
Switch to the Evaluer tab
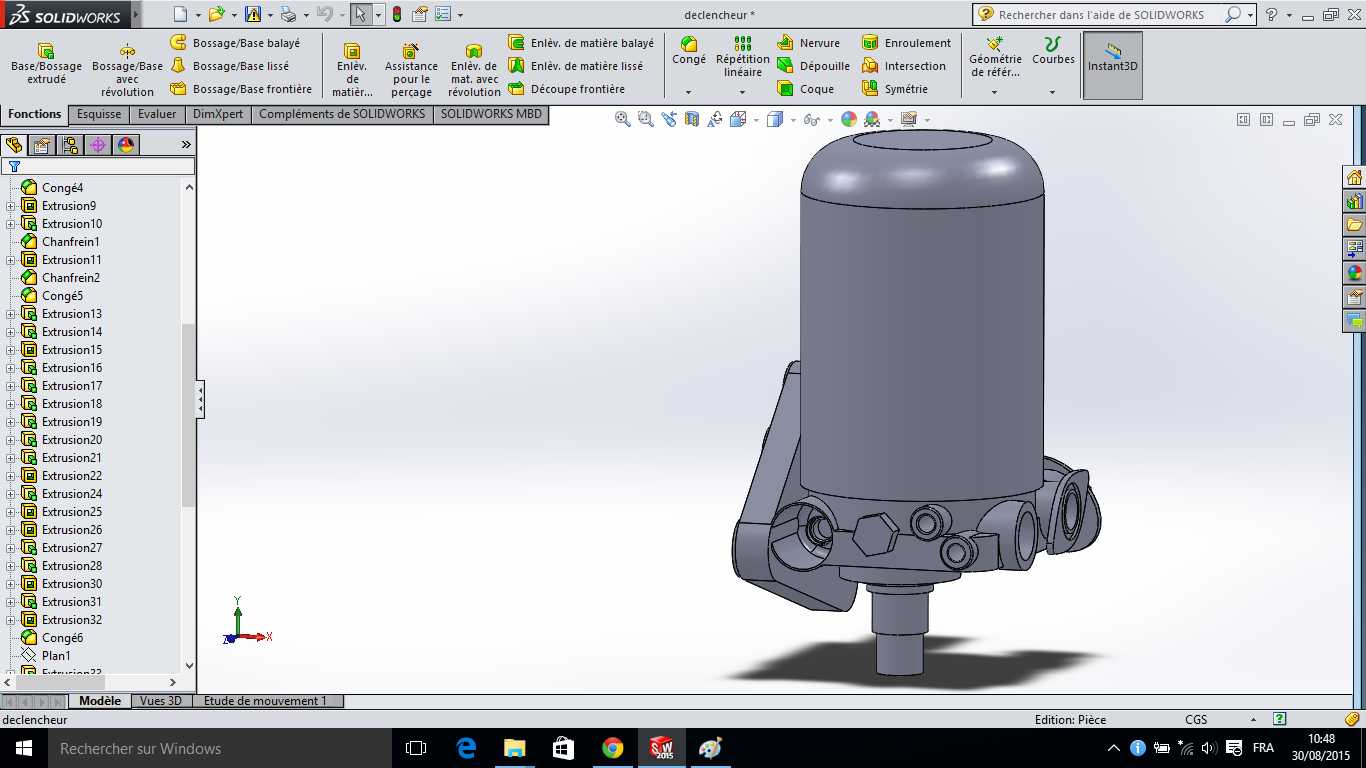point(157,114)
